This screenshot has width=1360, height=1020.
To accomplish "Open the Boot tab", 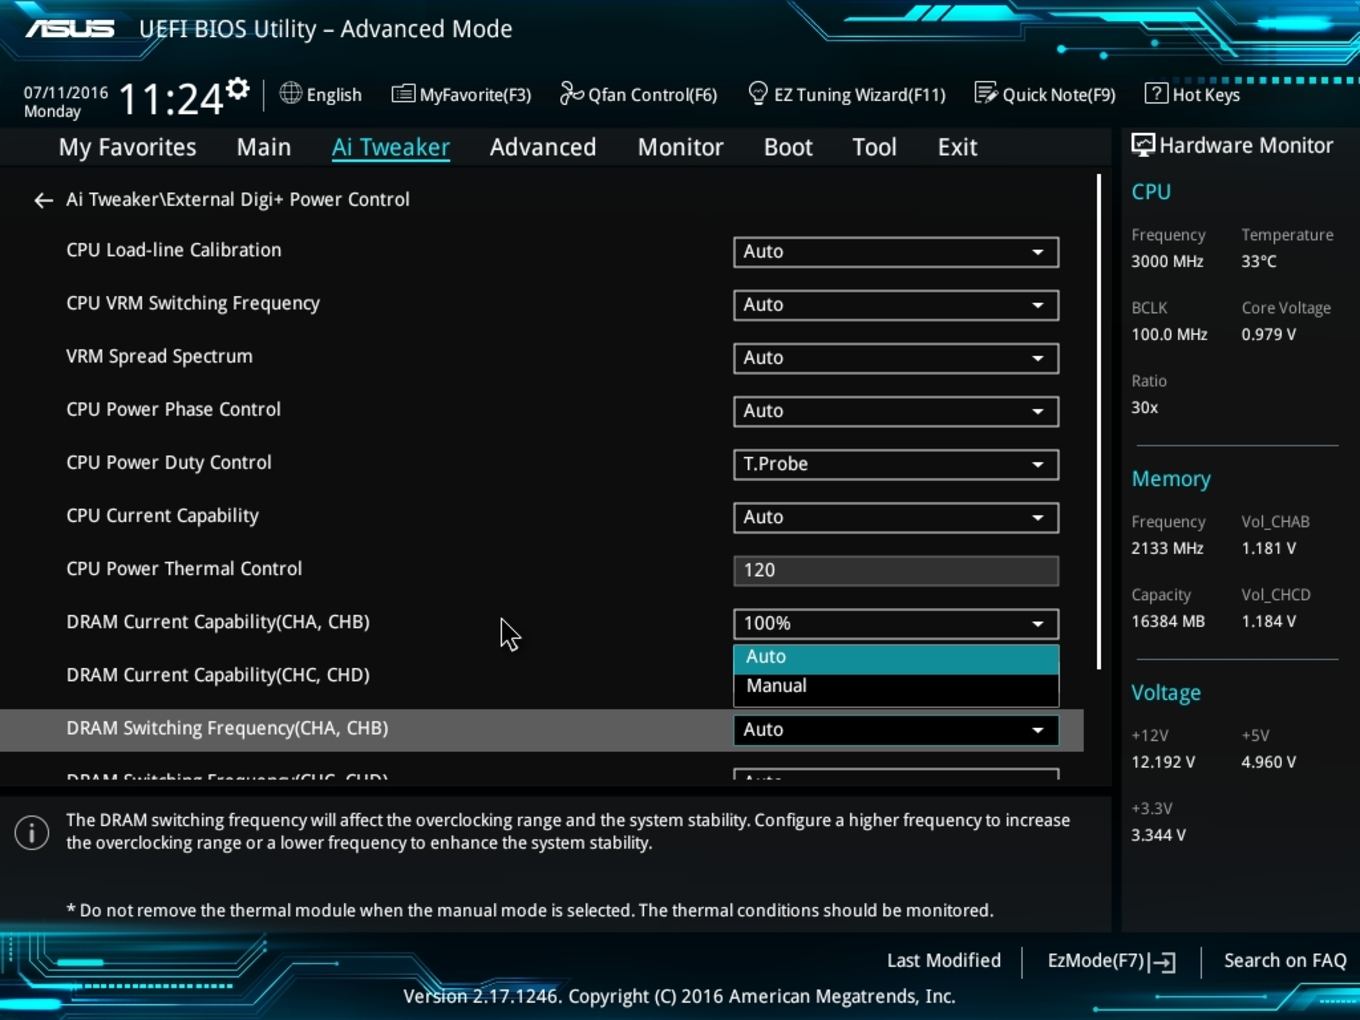I will pyautogui.click(x=788, y=147).
